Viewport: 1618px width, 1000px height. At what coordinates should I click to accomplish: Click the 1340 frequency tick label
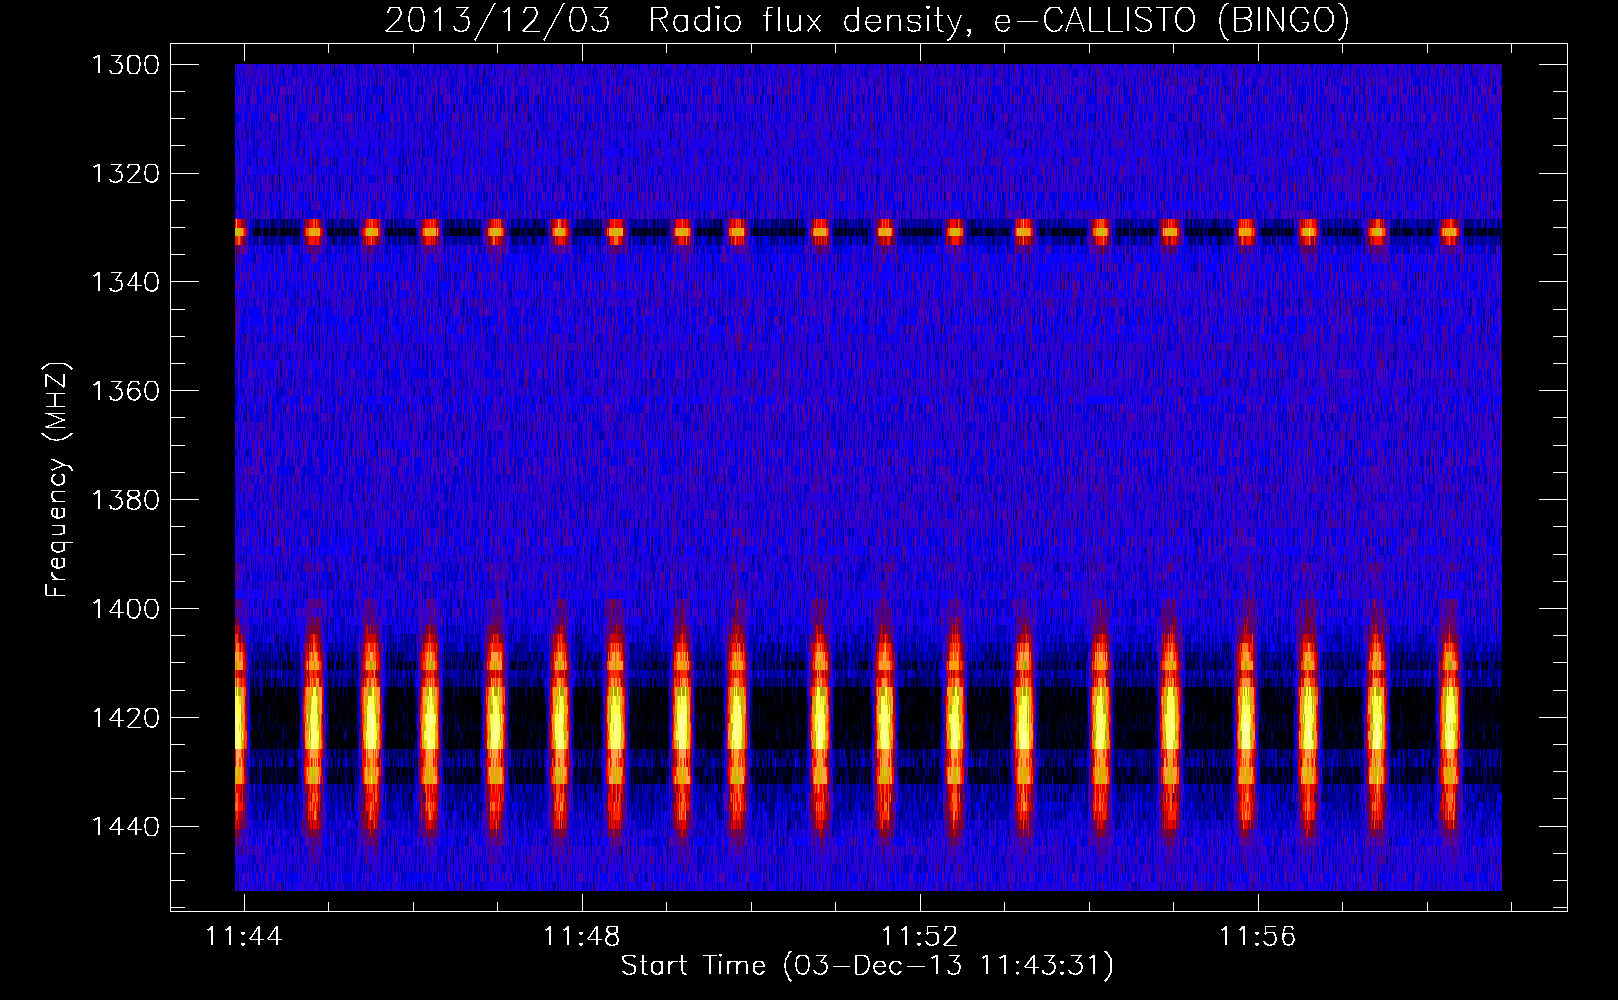coord(125,283)
